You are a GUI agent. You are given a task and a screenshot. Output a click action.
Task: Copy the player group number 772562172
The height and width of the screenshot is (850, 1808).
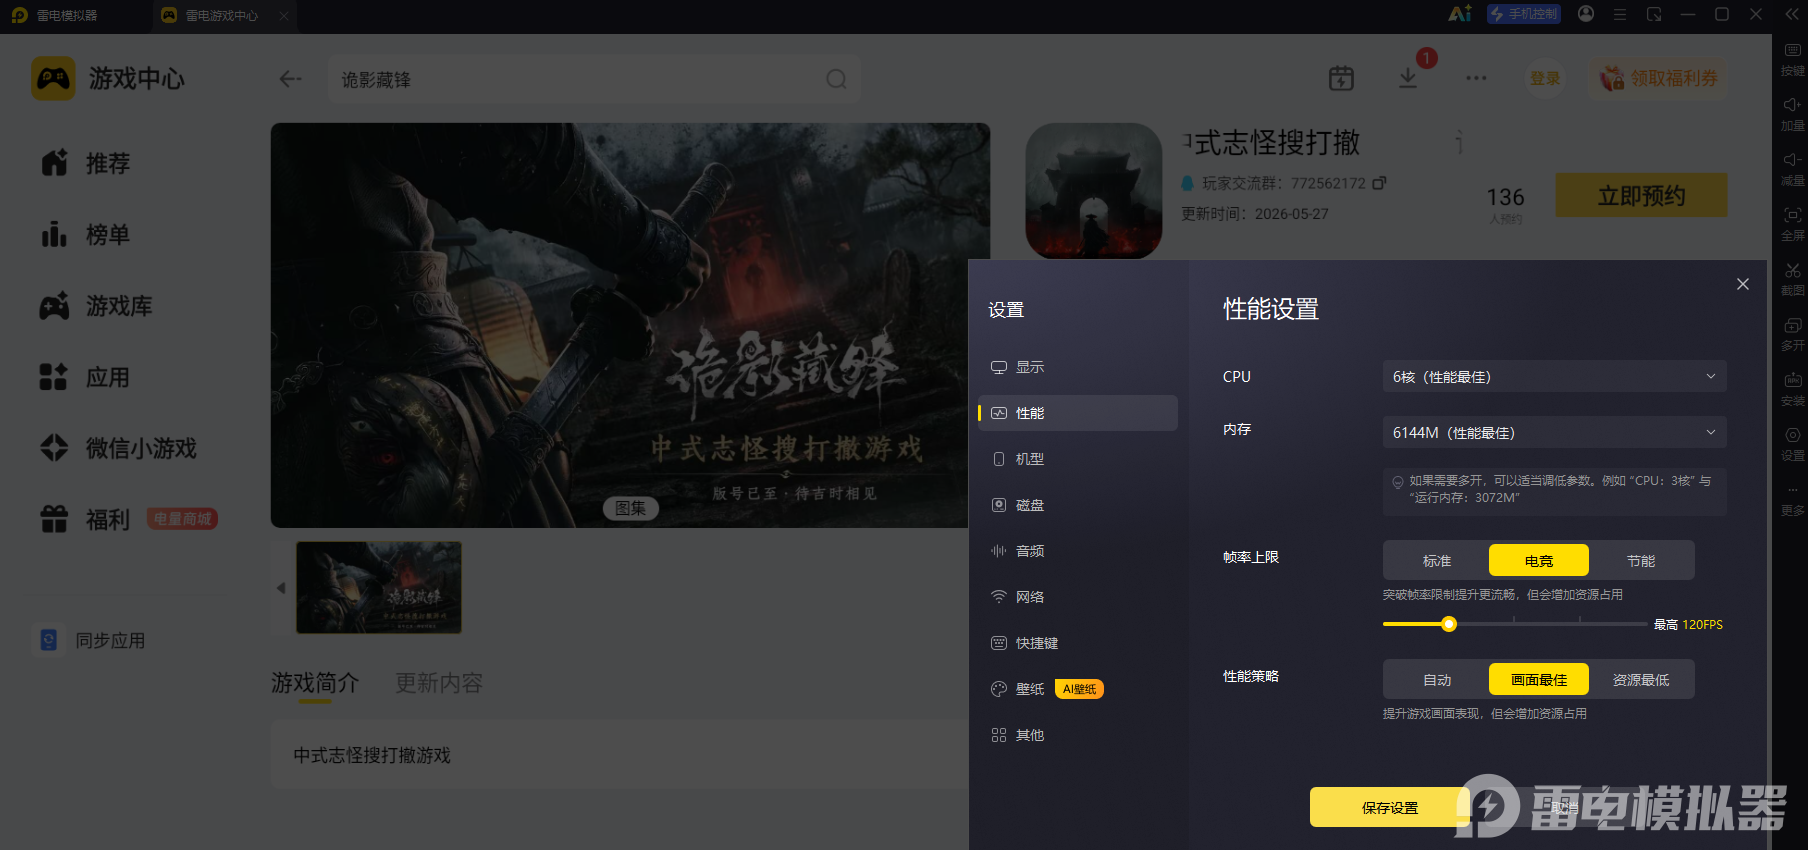(x=1380, y=183)
